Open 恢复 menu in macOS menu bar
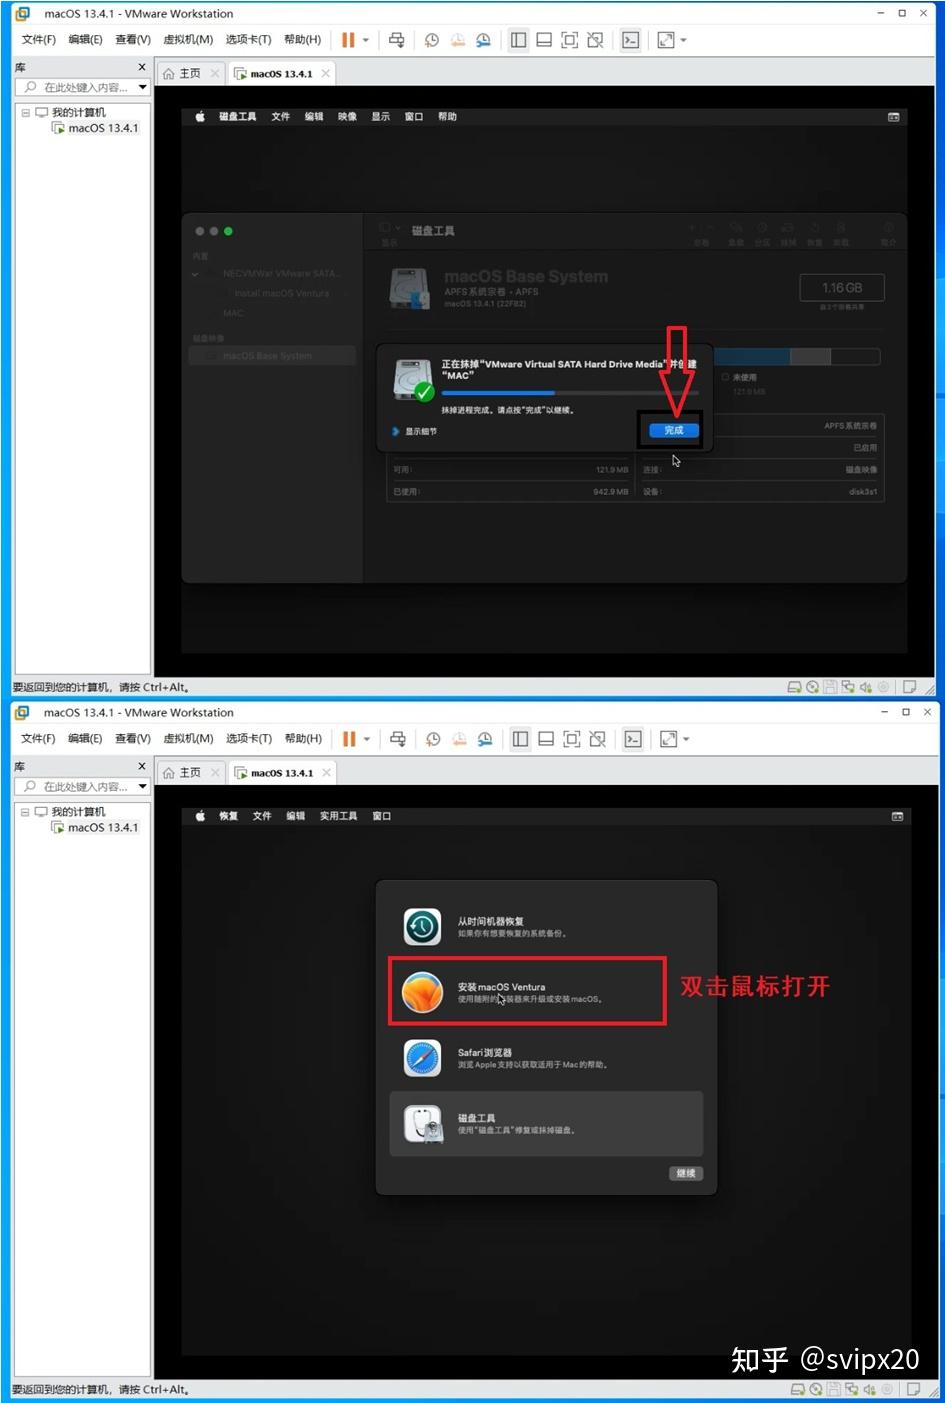This screenshot has width=945, height=1403. 229,816
